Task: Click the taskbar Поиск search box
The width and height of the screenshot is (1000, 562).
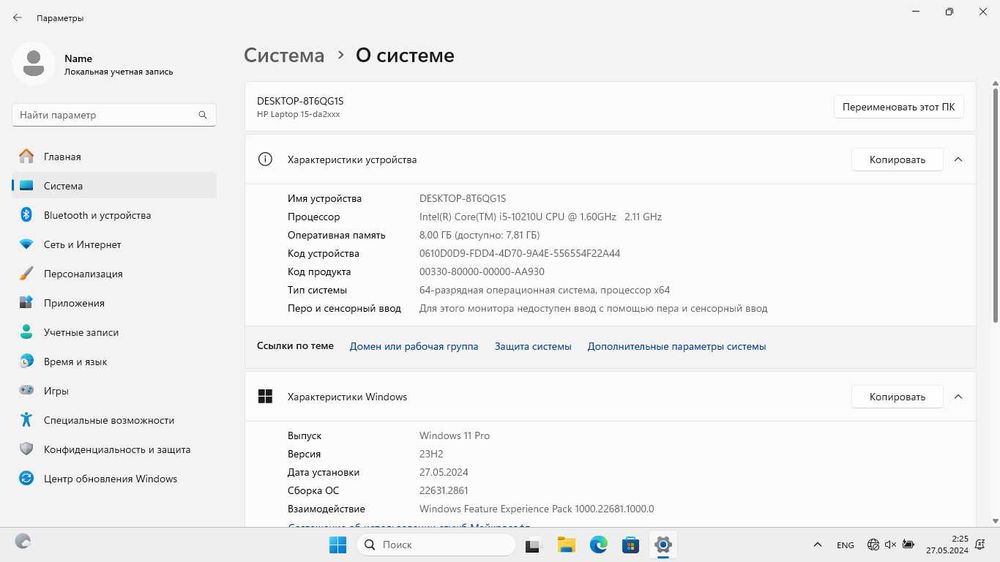Action: tap(436, 545)
